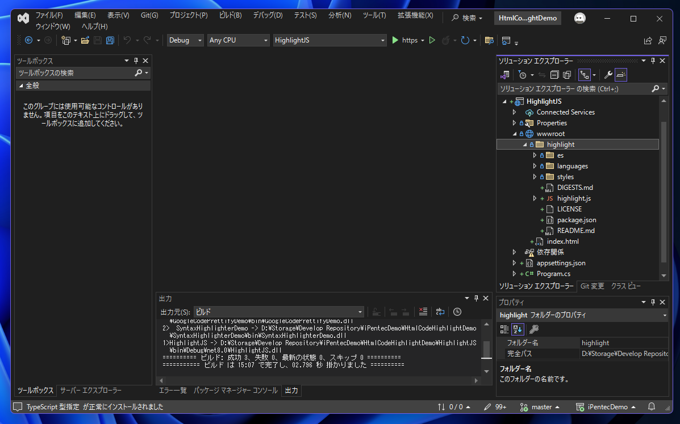Screen dimensions: 680x424
Task: Collapse All in Solution Explorer
Action: tap(554, 75)
